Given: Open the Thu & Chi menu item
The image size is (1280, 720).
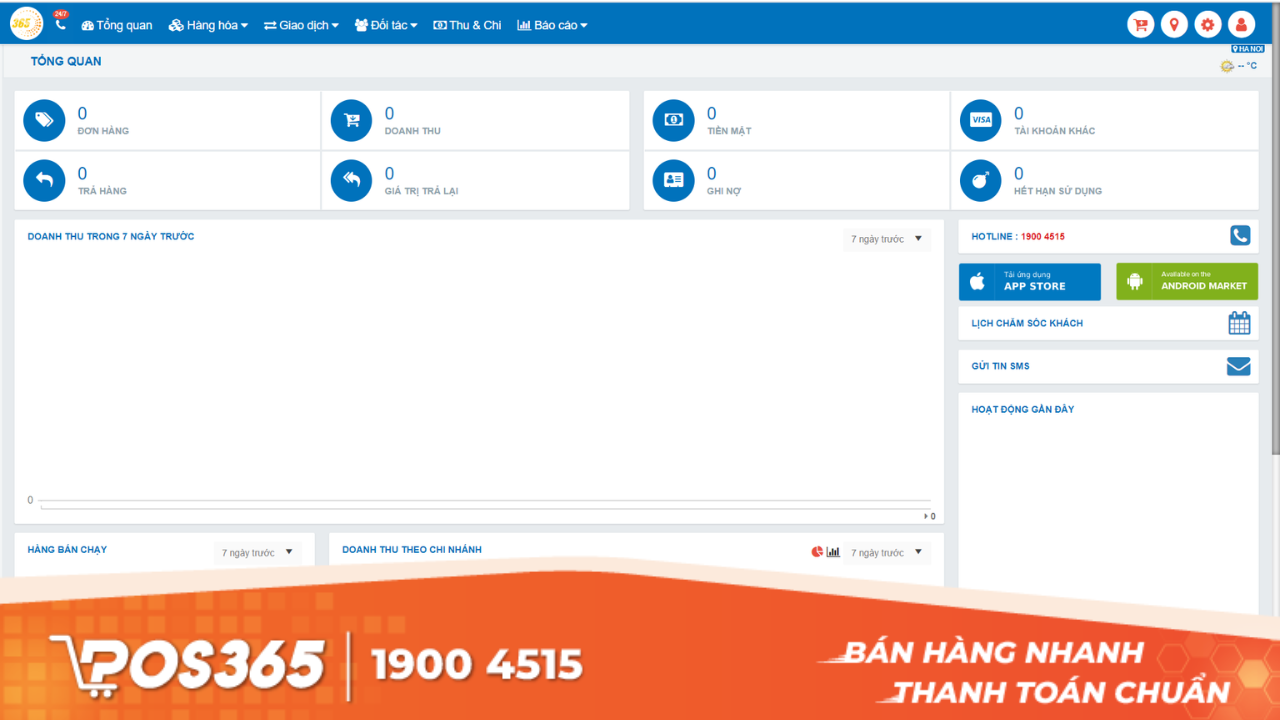Looking at the screenshot, I should click(467, 25).
